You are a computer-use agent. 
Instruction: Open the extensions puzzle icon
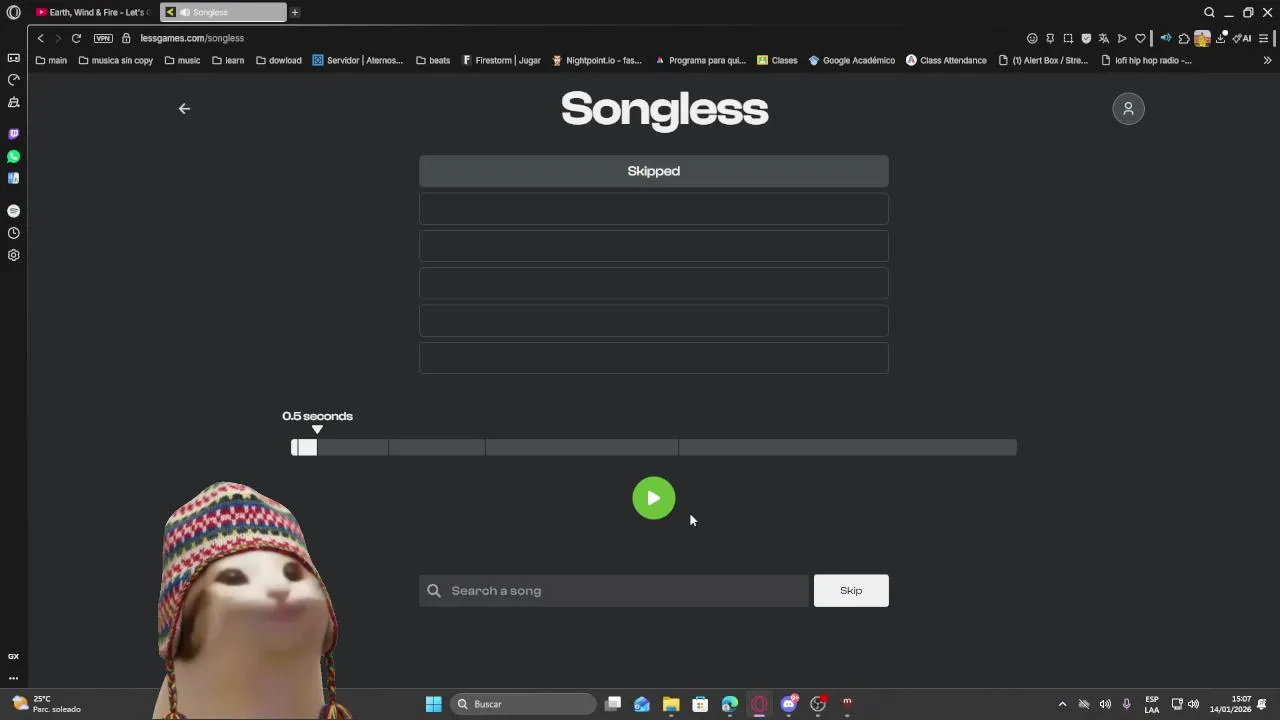1184,38
